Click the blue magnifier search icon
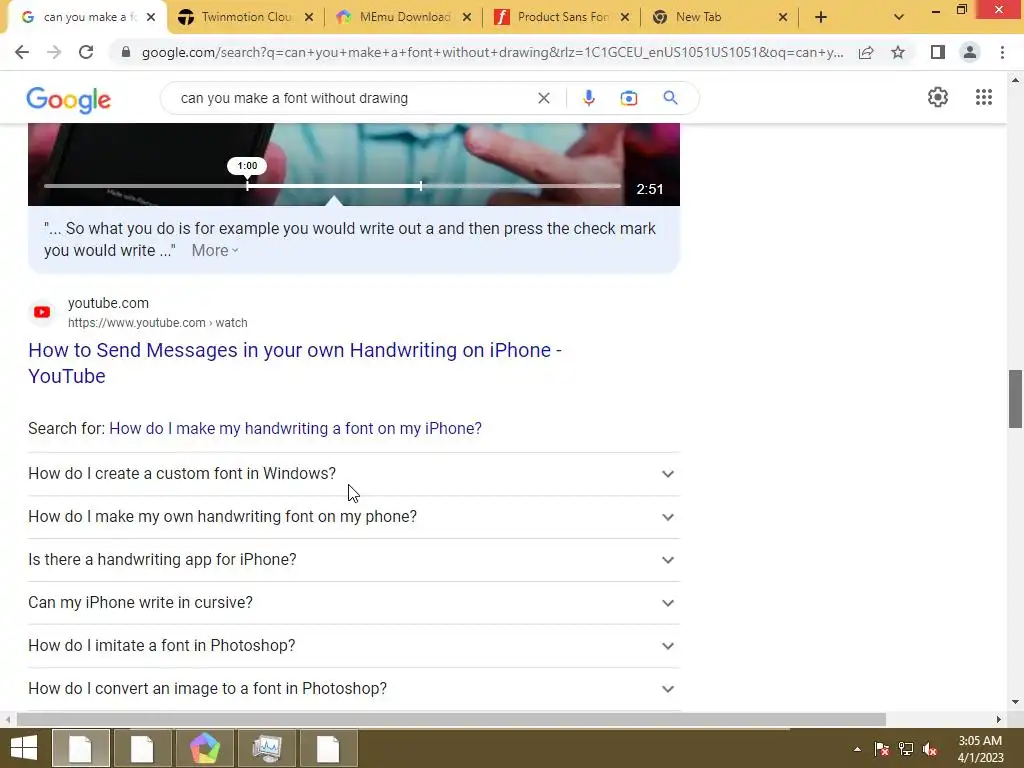The width and height of the screenshot is (1024, 768). pyautogui.click(x=670, y=98)
